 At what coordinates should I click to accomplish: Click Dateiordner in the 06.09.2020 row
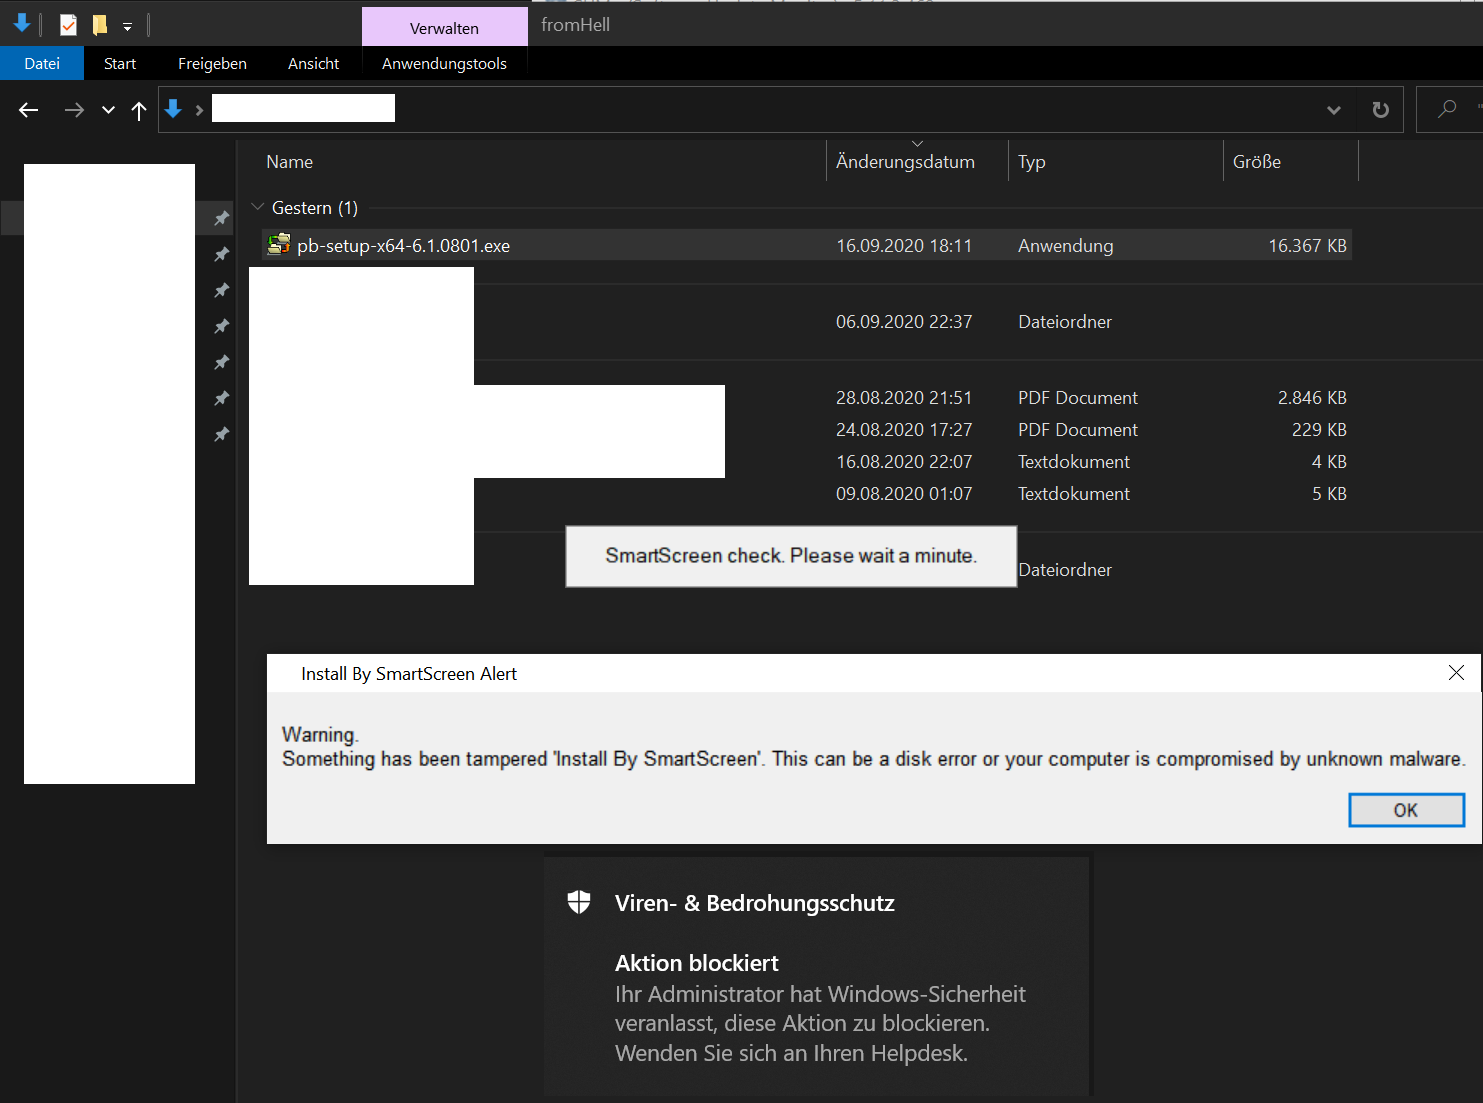pos(1065,322)
